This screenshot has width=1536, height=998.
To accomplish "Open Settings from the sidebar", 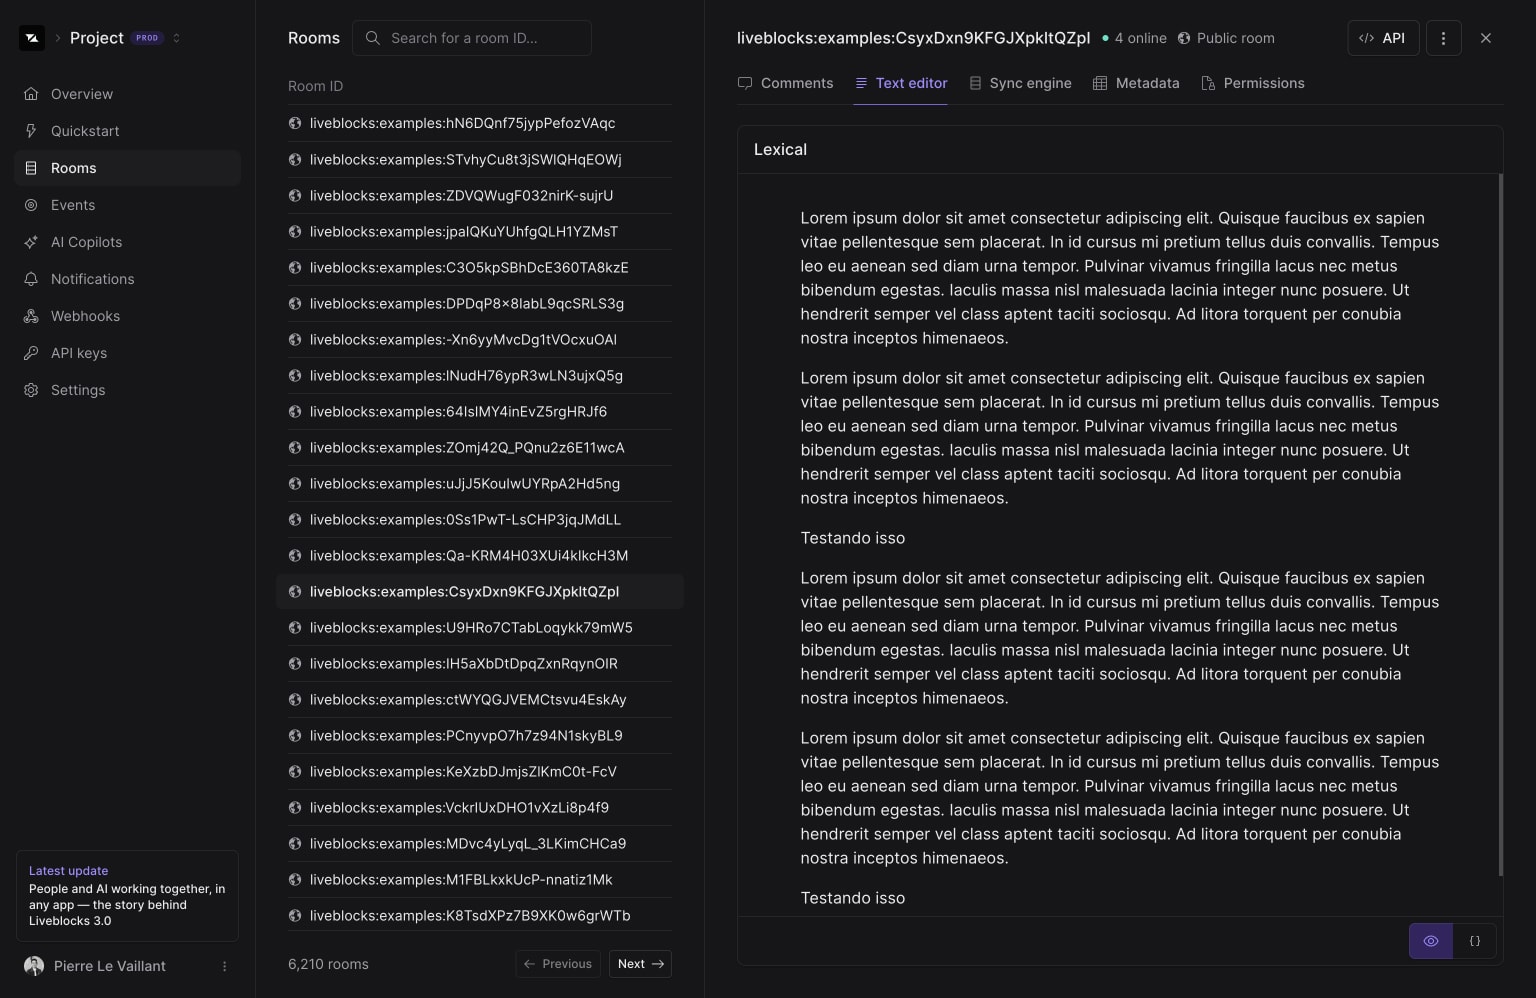I will click(77, 390).
